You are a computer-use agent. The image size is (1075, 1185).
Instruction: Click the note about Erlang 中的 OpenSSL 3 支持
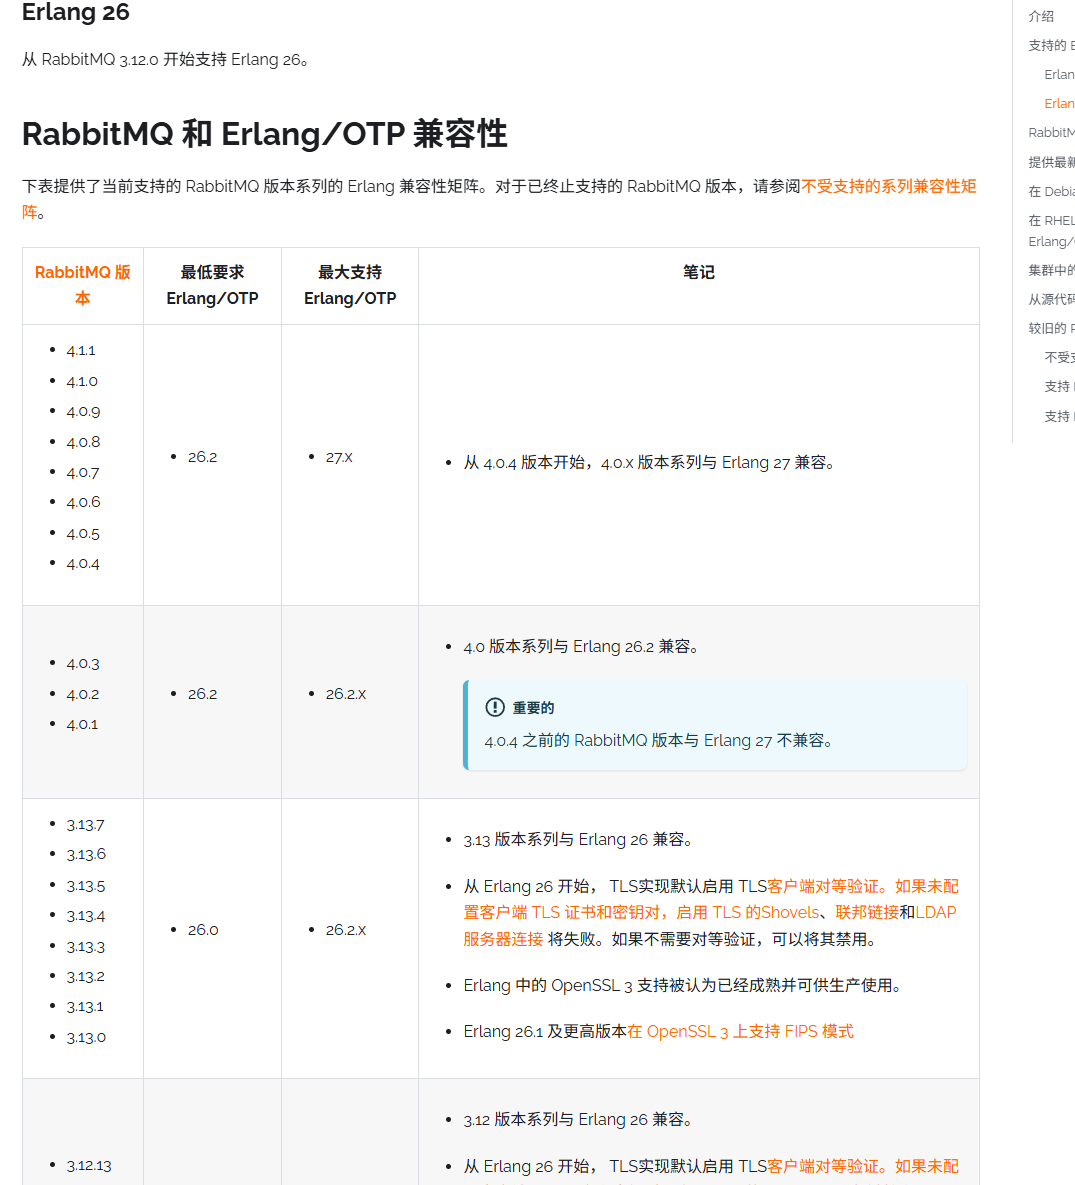(x=683, y=985)
